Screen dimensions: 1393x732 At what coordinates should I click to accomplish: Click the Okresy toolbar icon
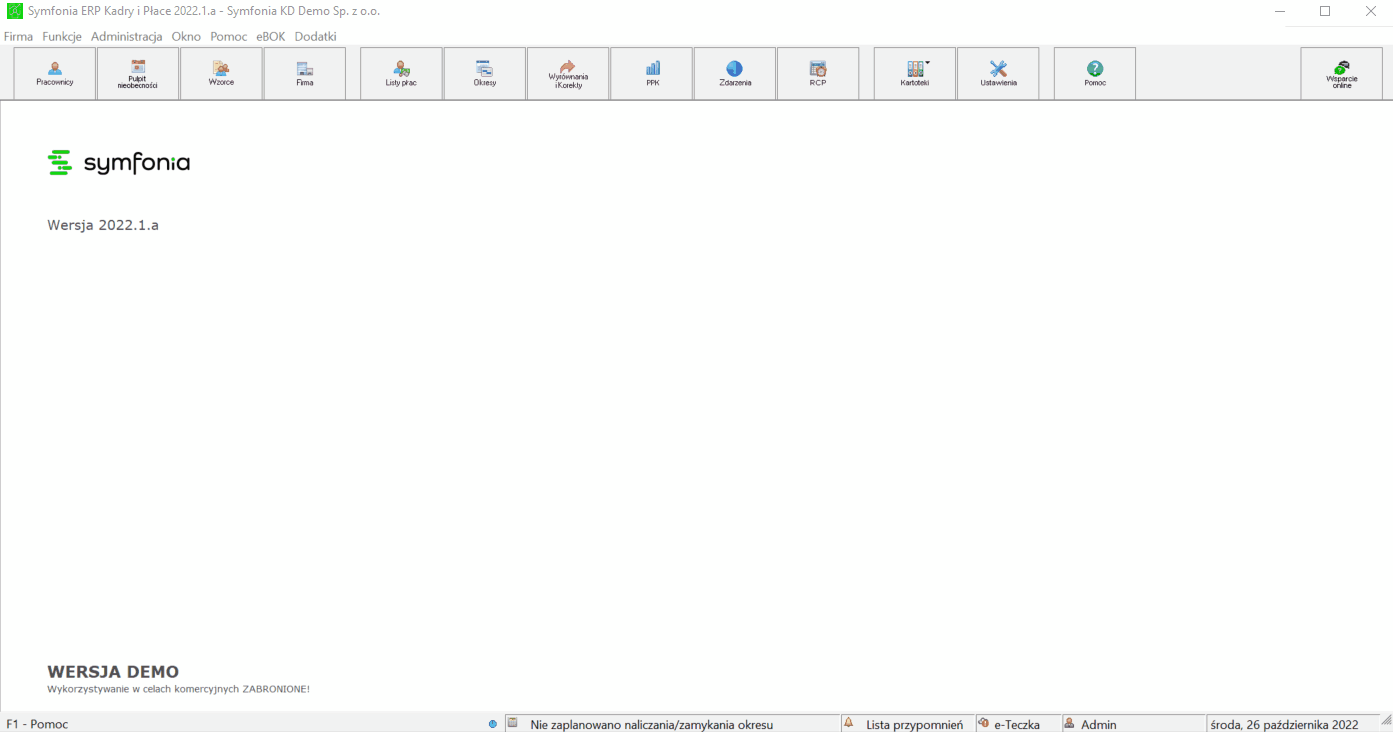(x=485, y=73)
